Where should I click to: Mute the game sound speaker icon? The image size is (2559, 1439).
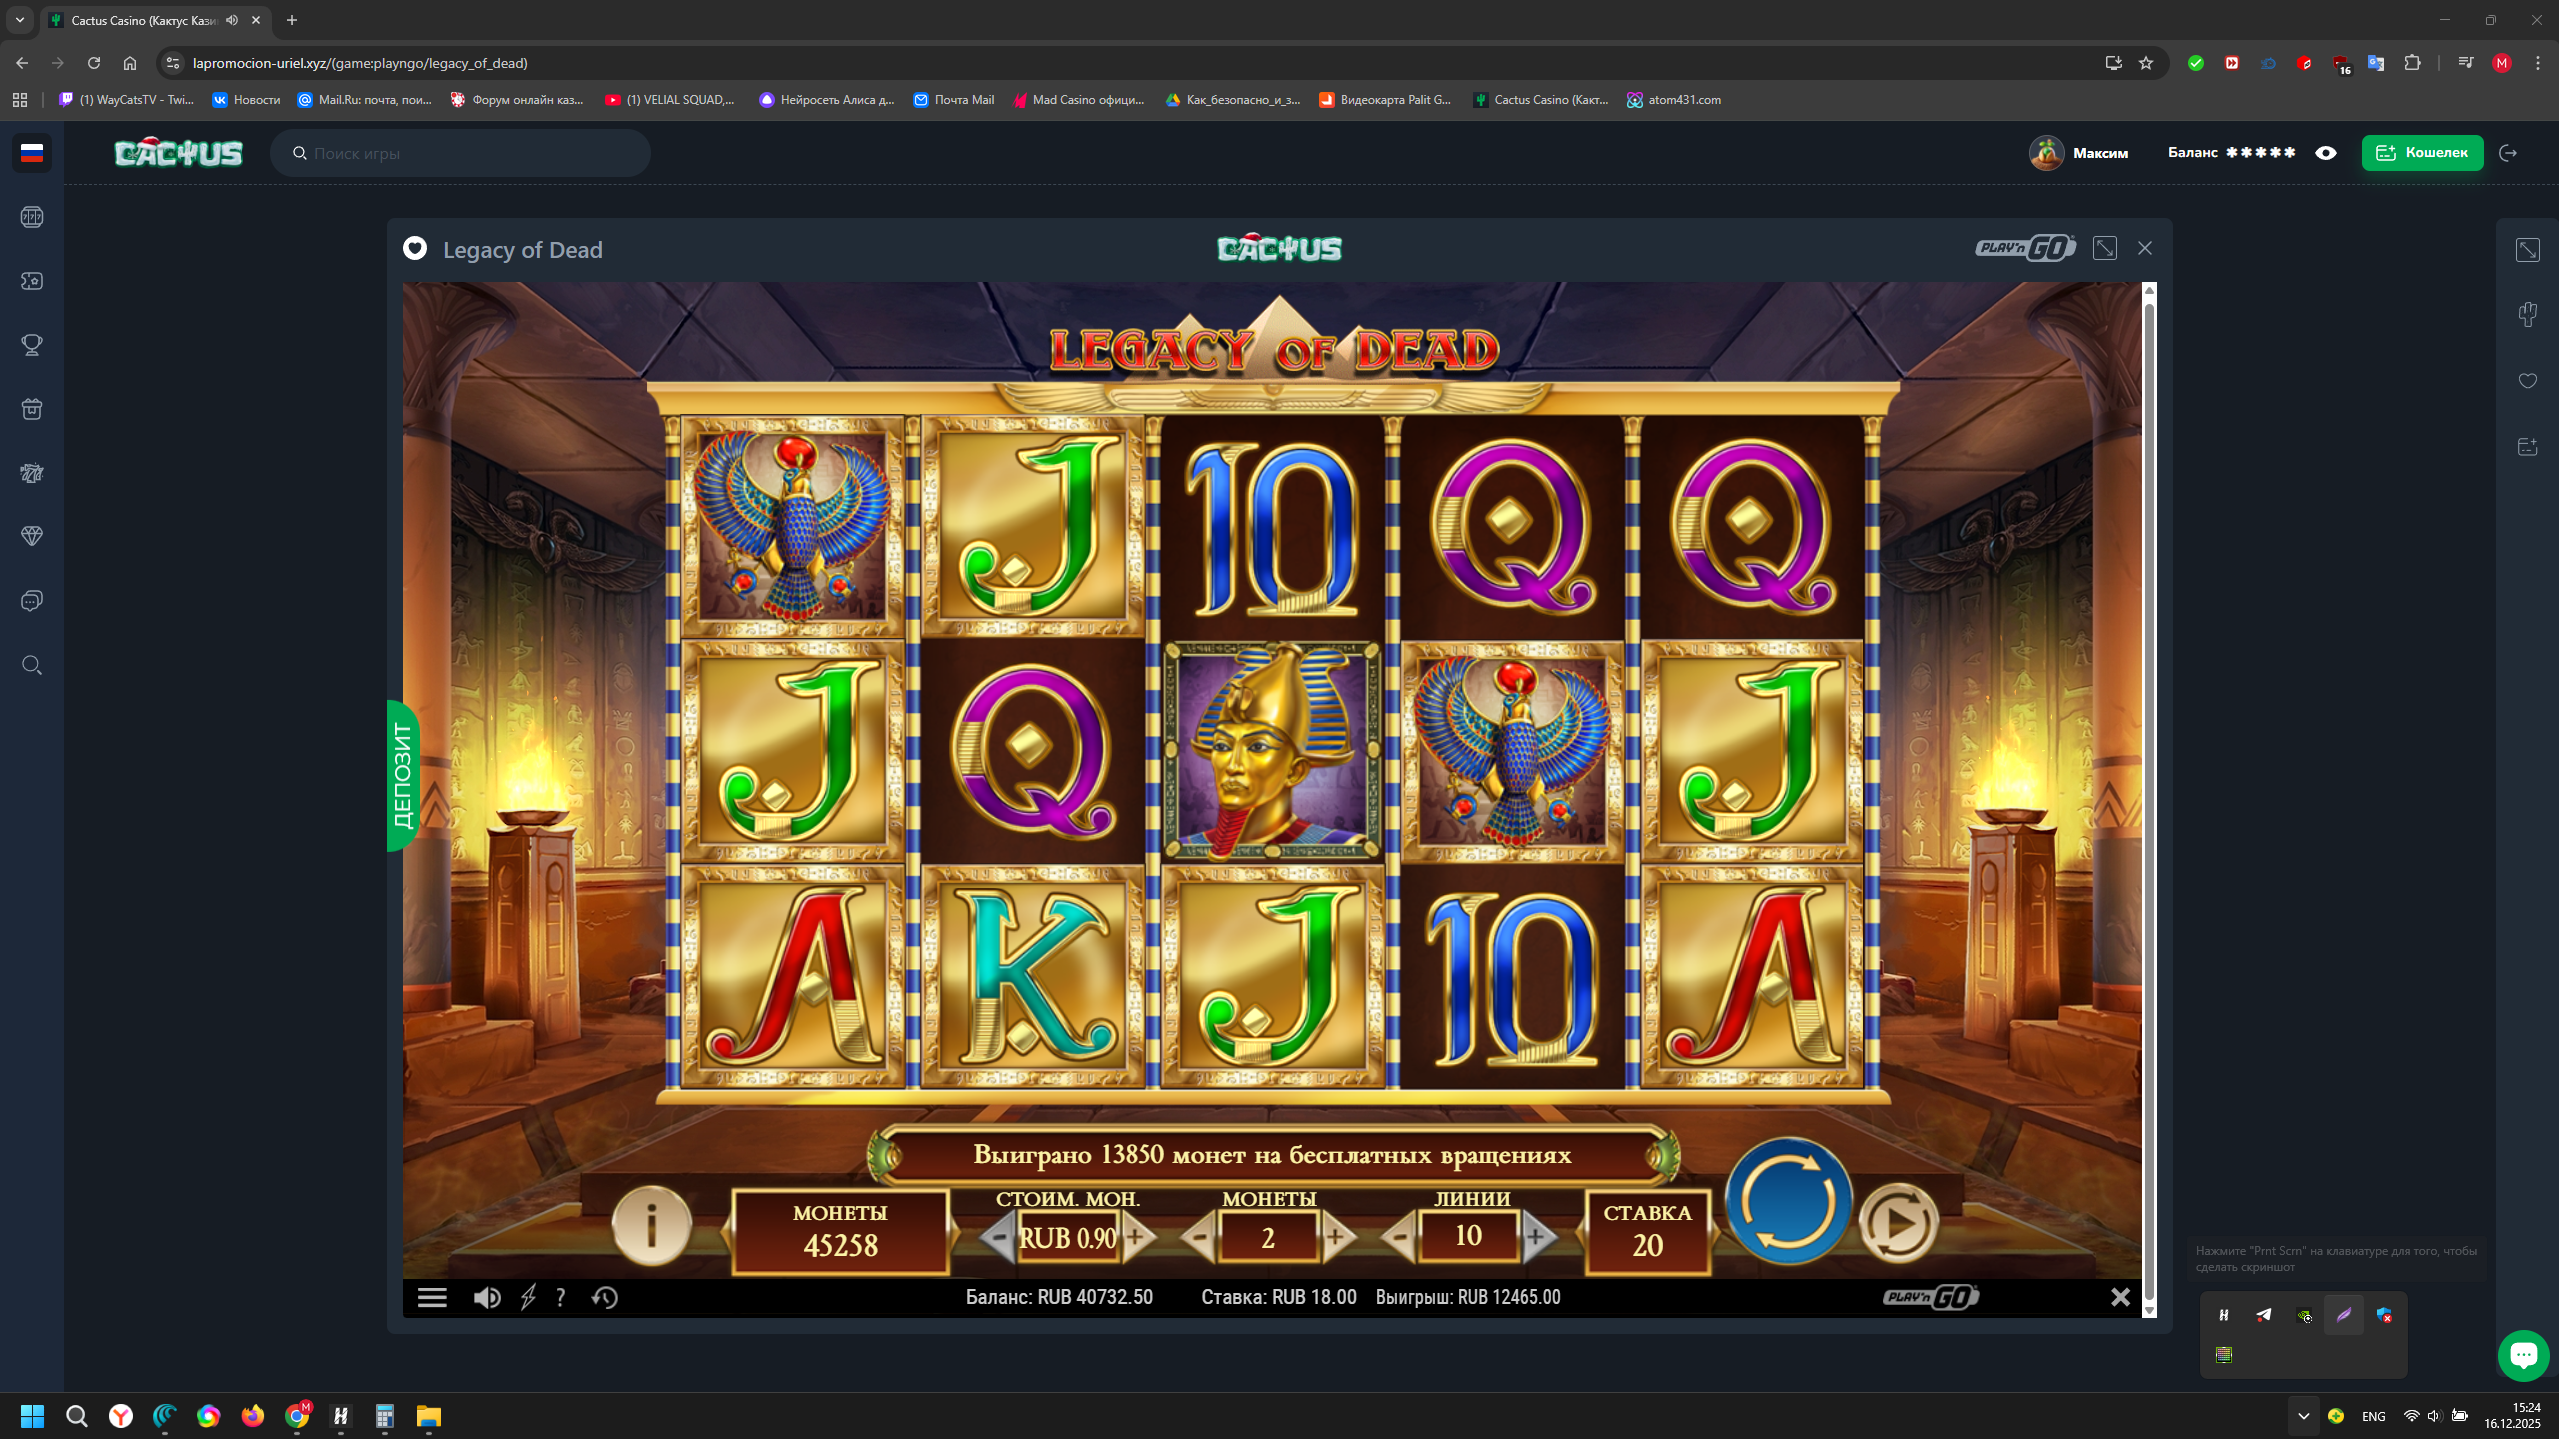[x=487, y=1297]
